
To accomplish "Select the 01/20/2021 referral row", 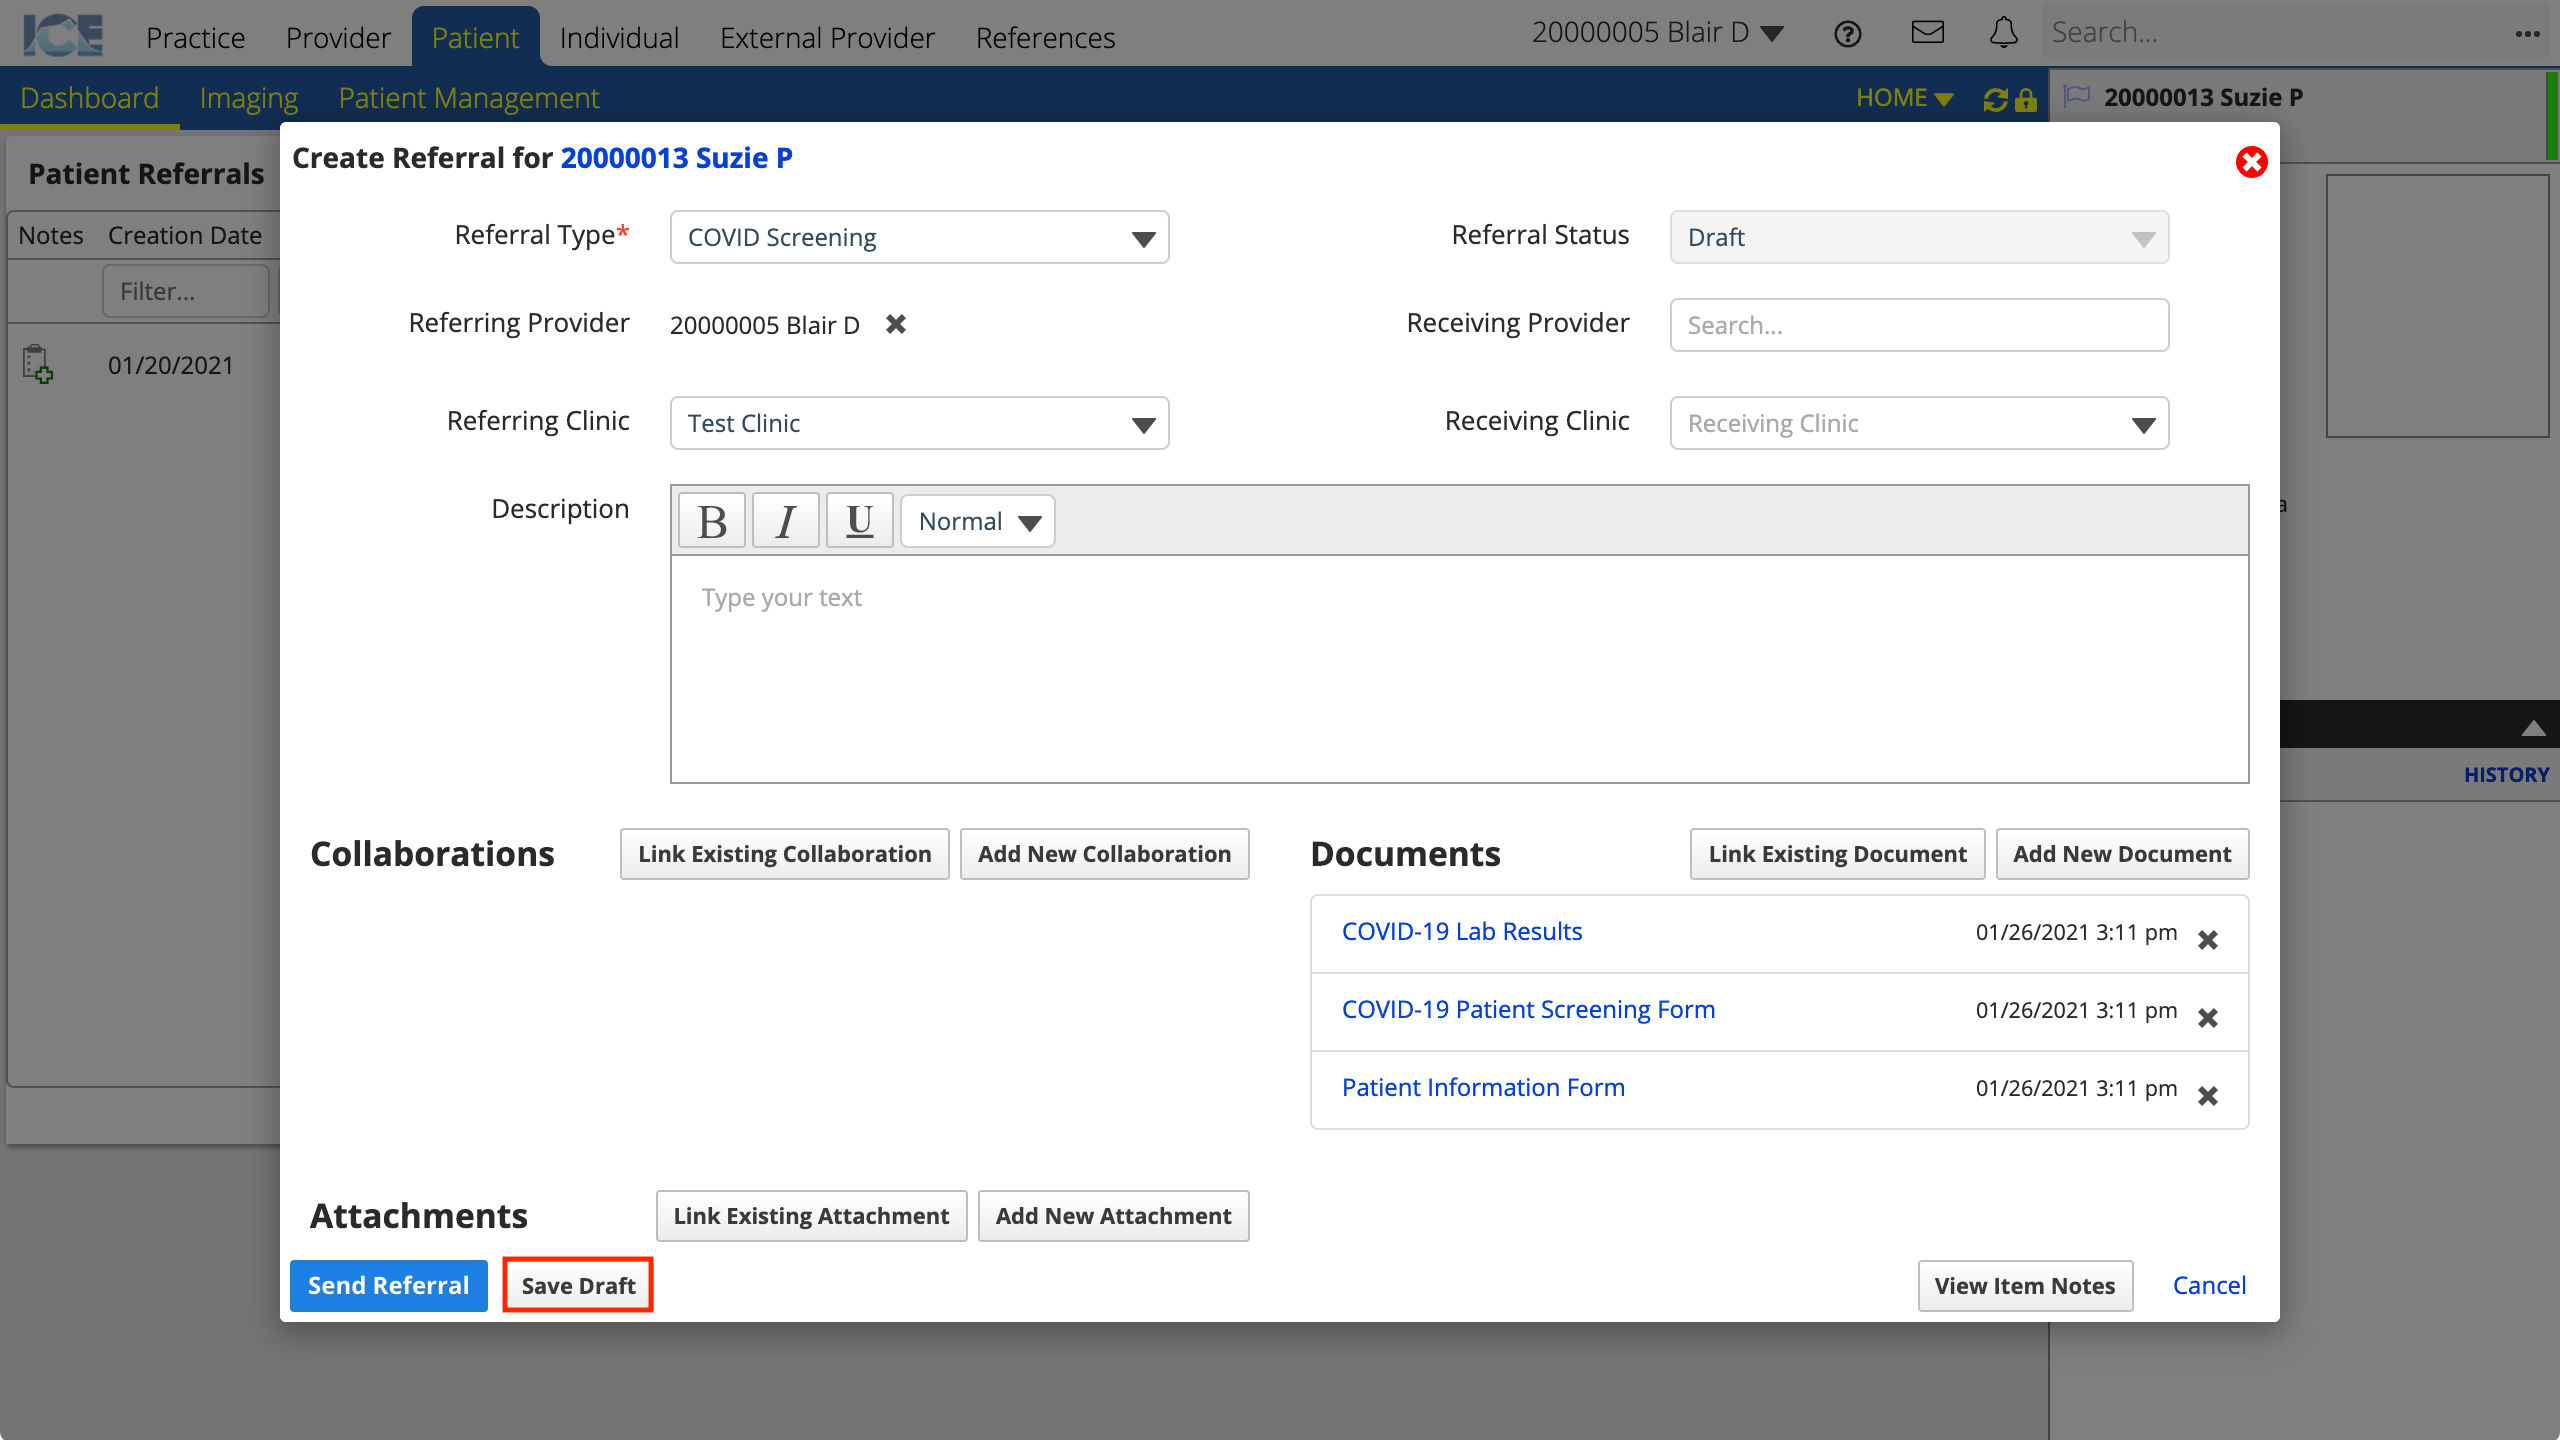I will point(145,365).
